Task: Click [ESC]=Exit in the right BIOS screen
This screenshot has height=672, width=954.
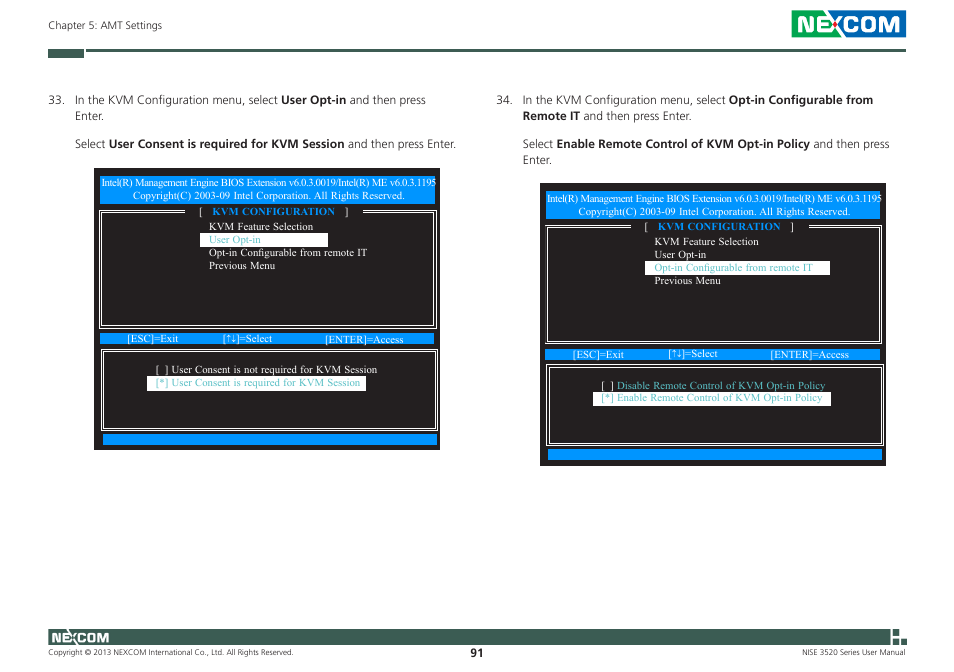Action: [x=598, y=355]
